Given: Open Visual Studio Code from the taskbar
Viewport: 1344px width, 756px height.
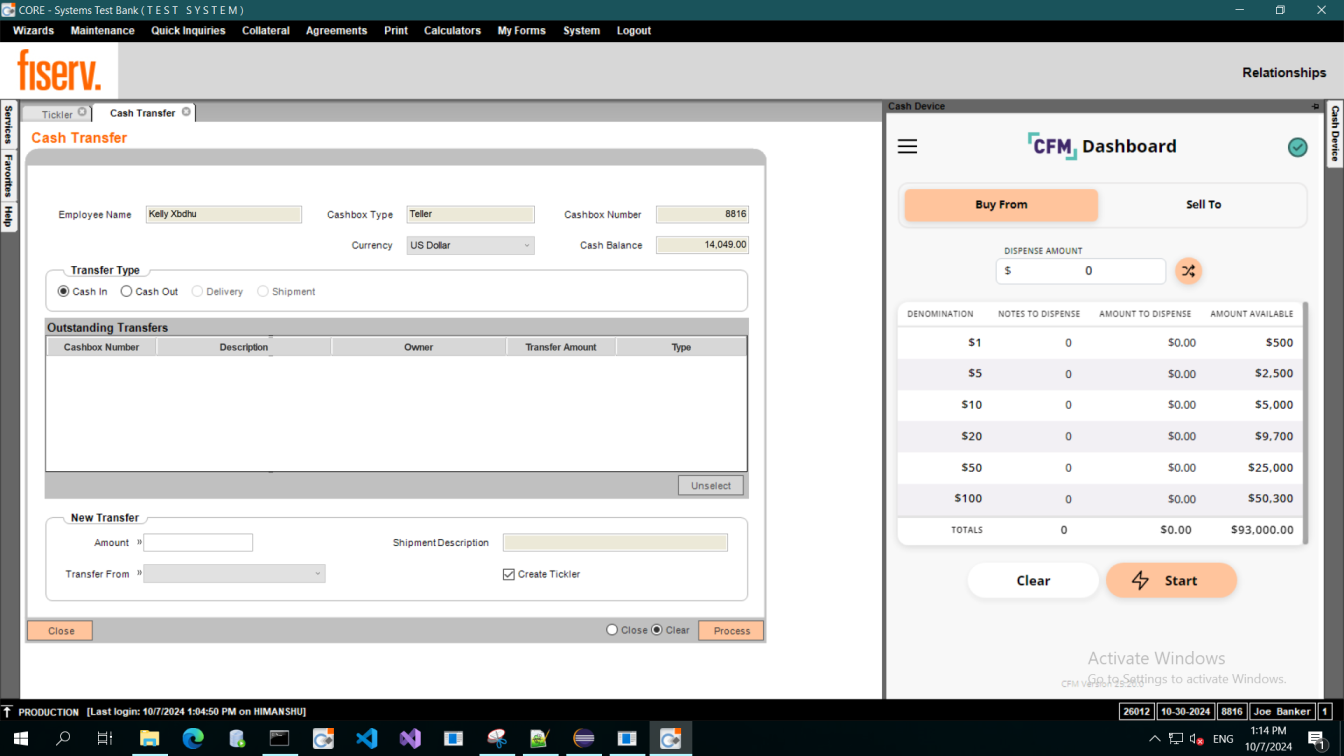Looking at the screenshot, I should [366, 739].
